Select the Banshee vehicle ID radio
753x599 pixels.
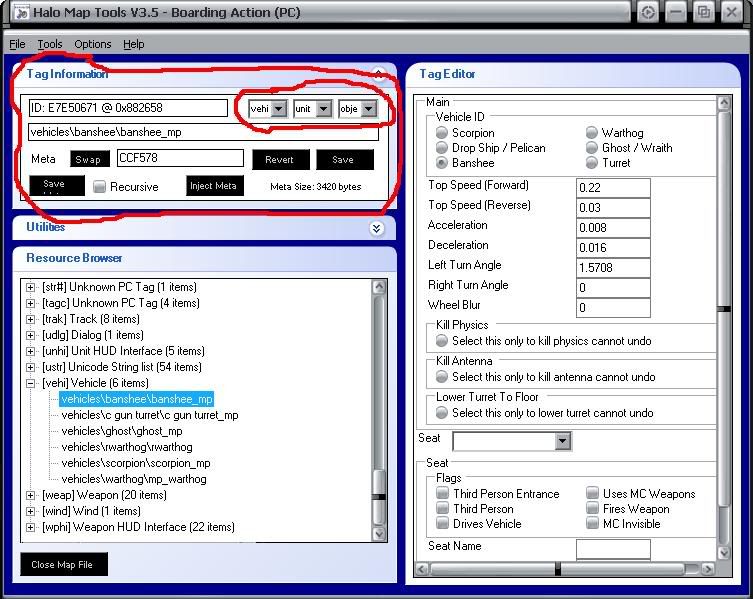click(441, 163)
